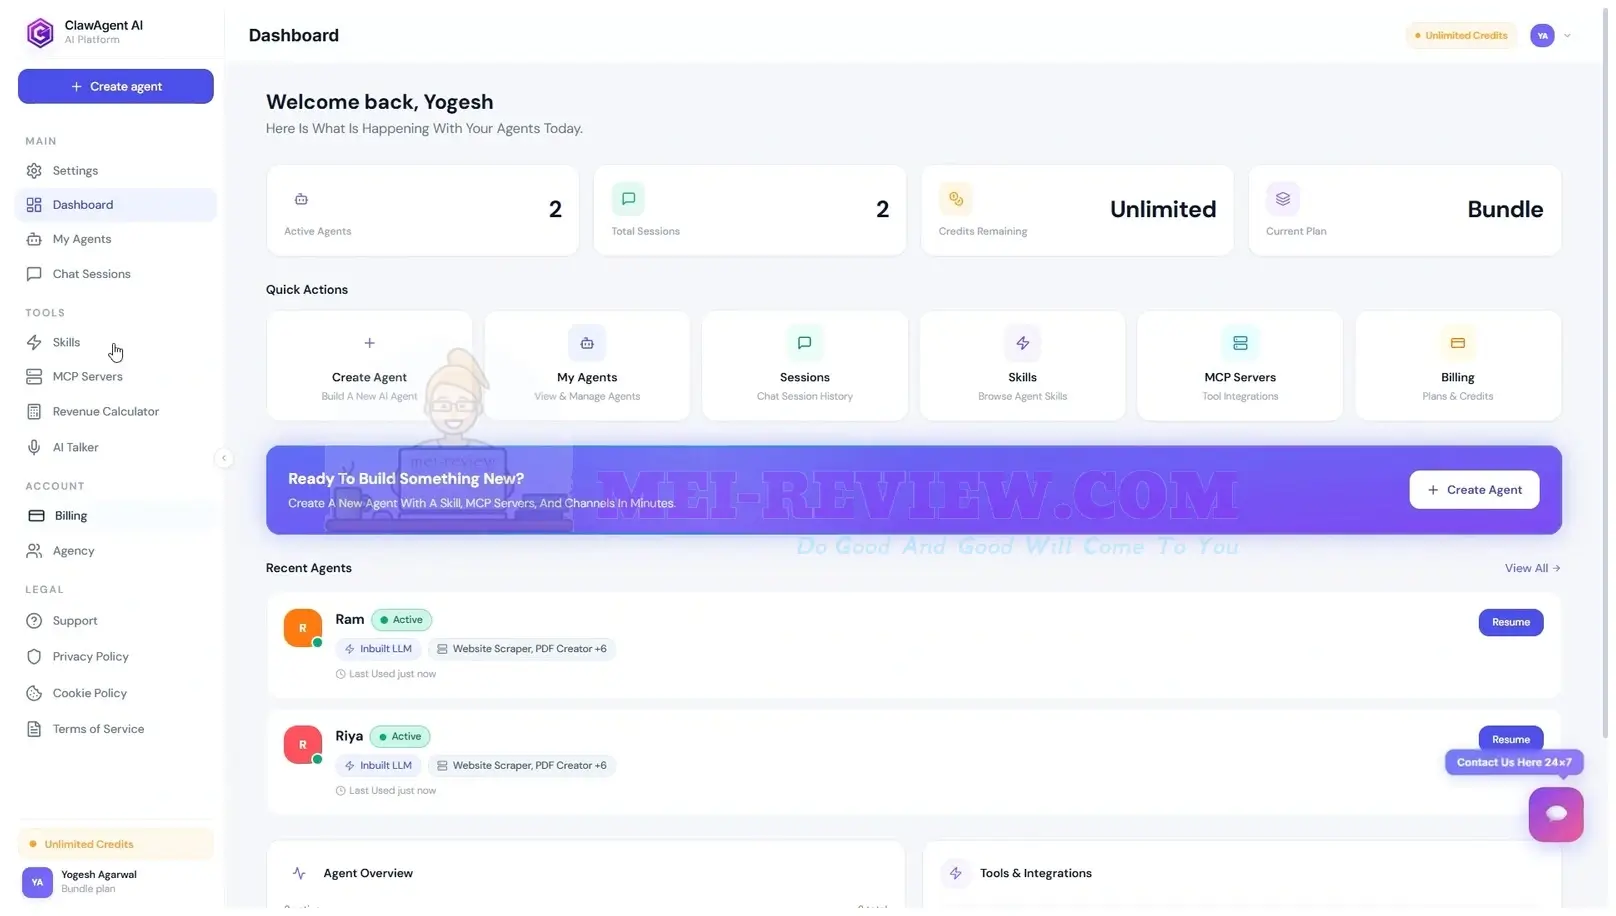Click the Agency people icon in sidebar
1616x916 pixels.
34,551
